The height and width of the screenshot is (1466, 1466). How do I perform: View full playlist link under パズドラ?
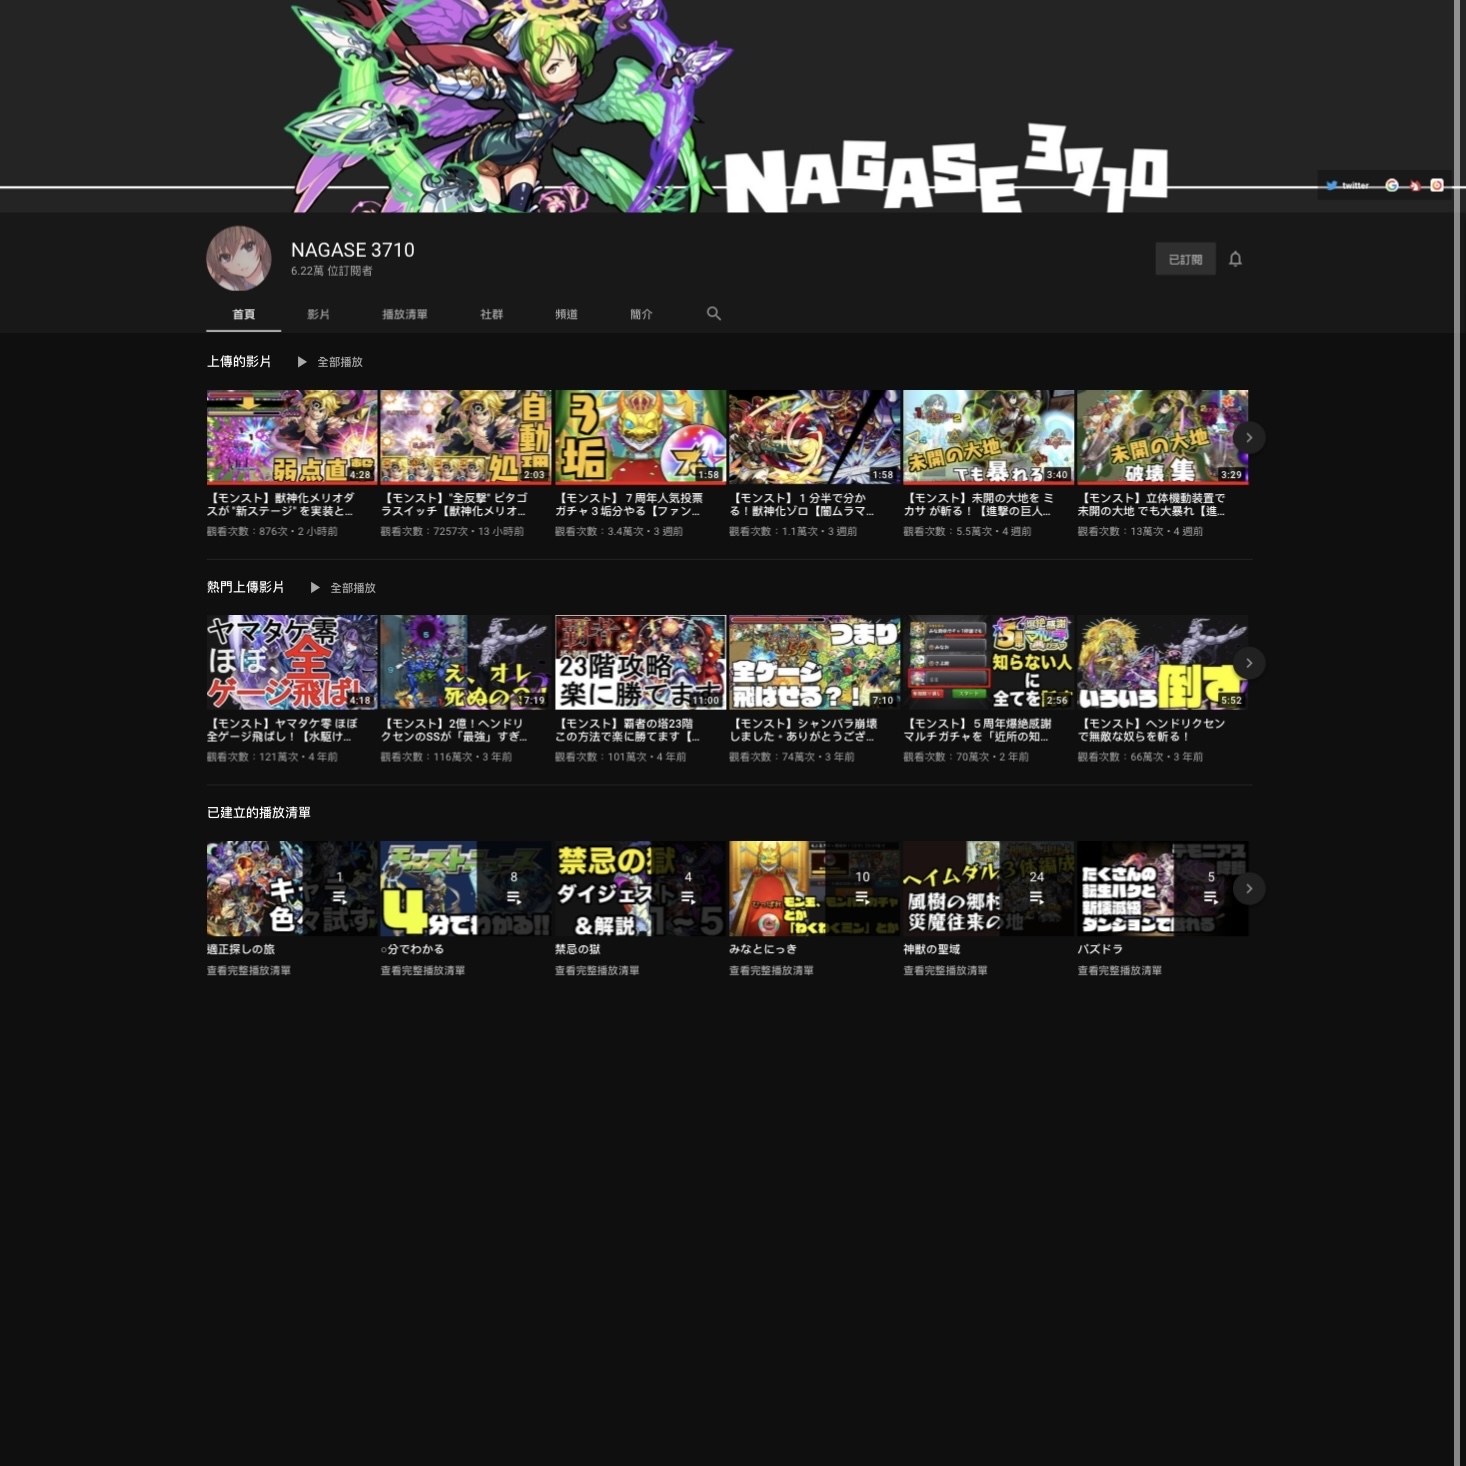point(1119,970)
